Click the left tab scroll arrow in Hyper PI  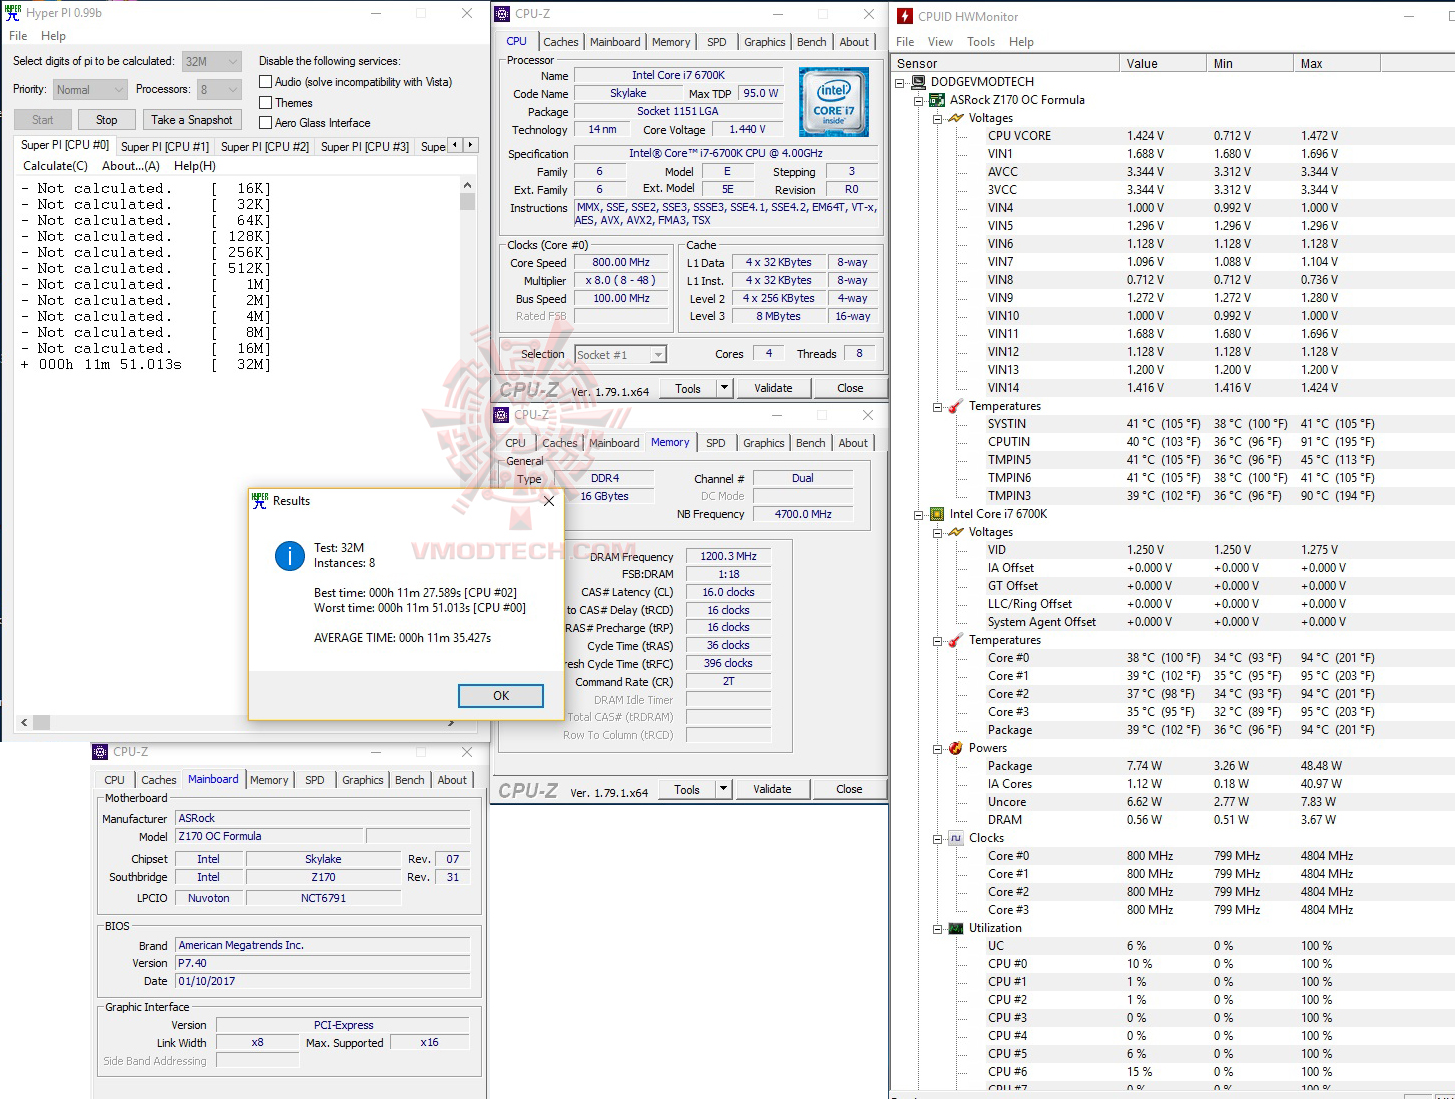(x=455, y=145)
